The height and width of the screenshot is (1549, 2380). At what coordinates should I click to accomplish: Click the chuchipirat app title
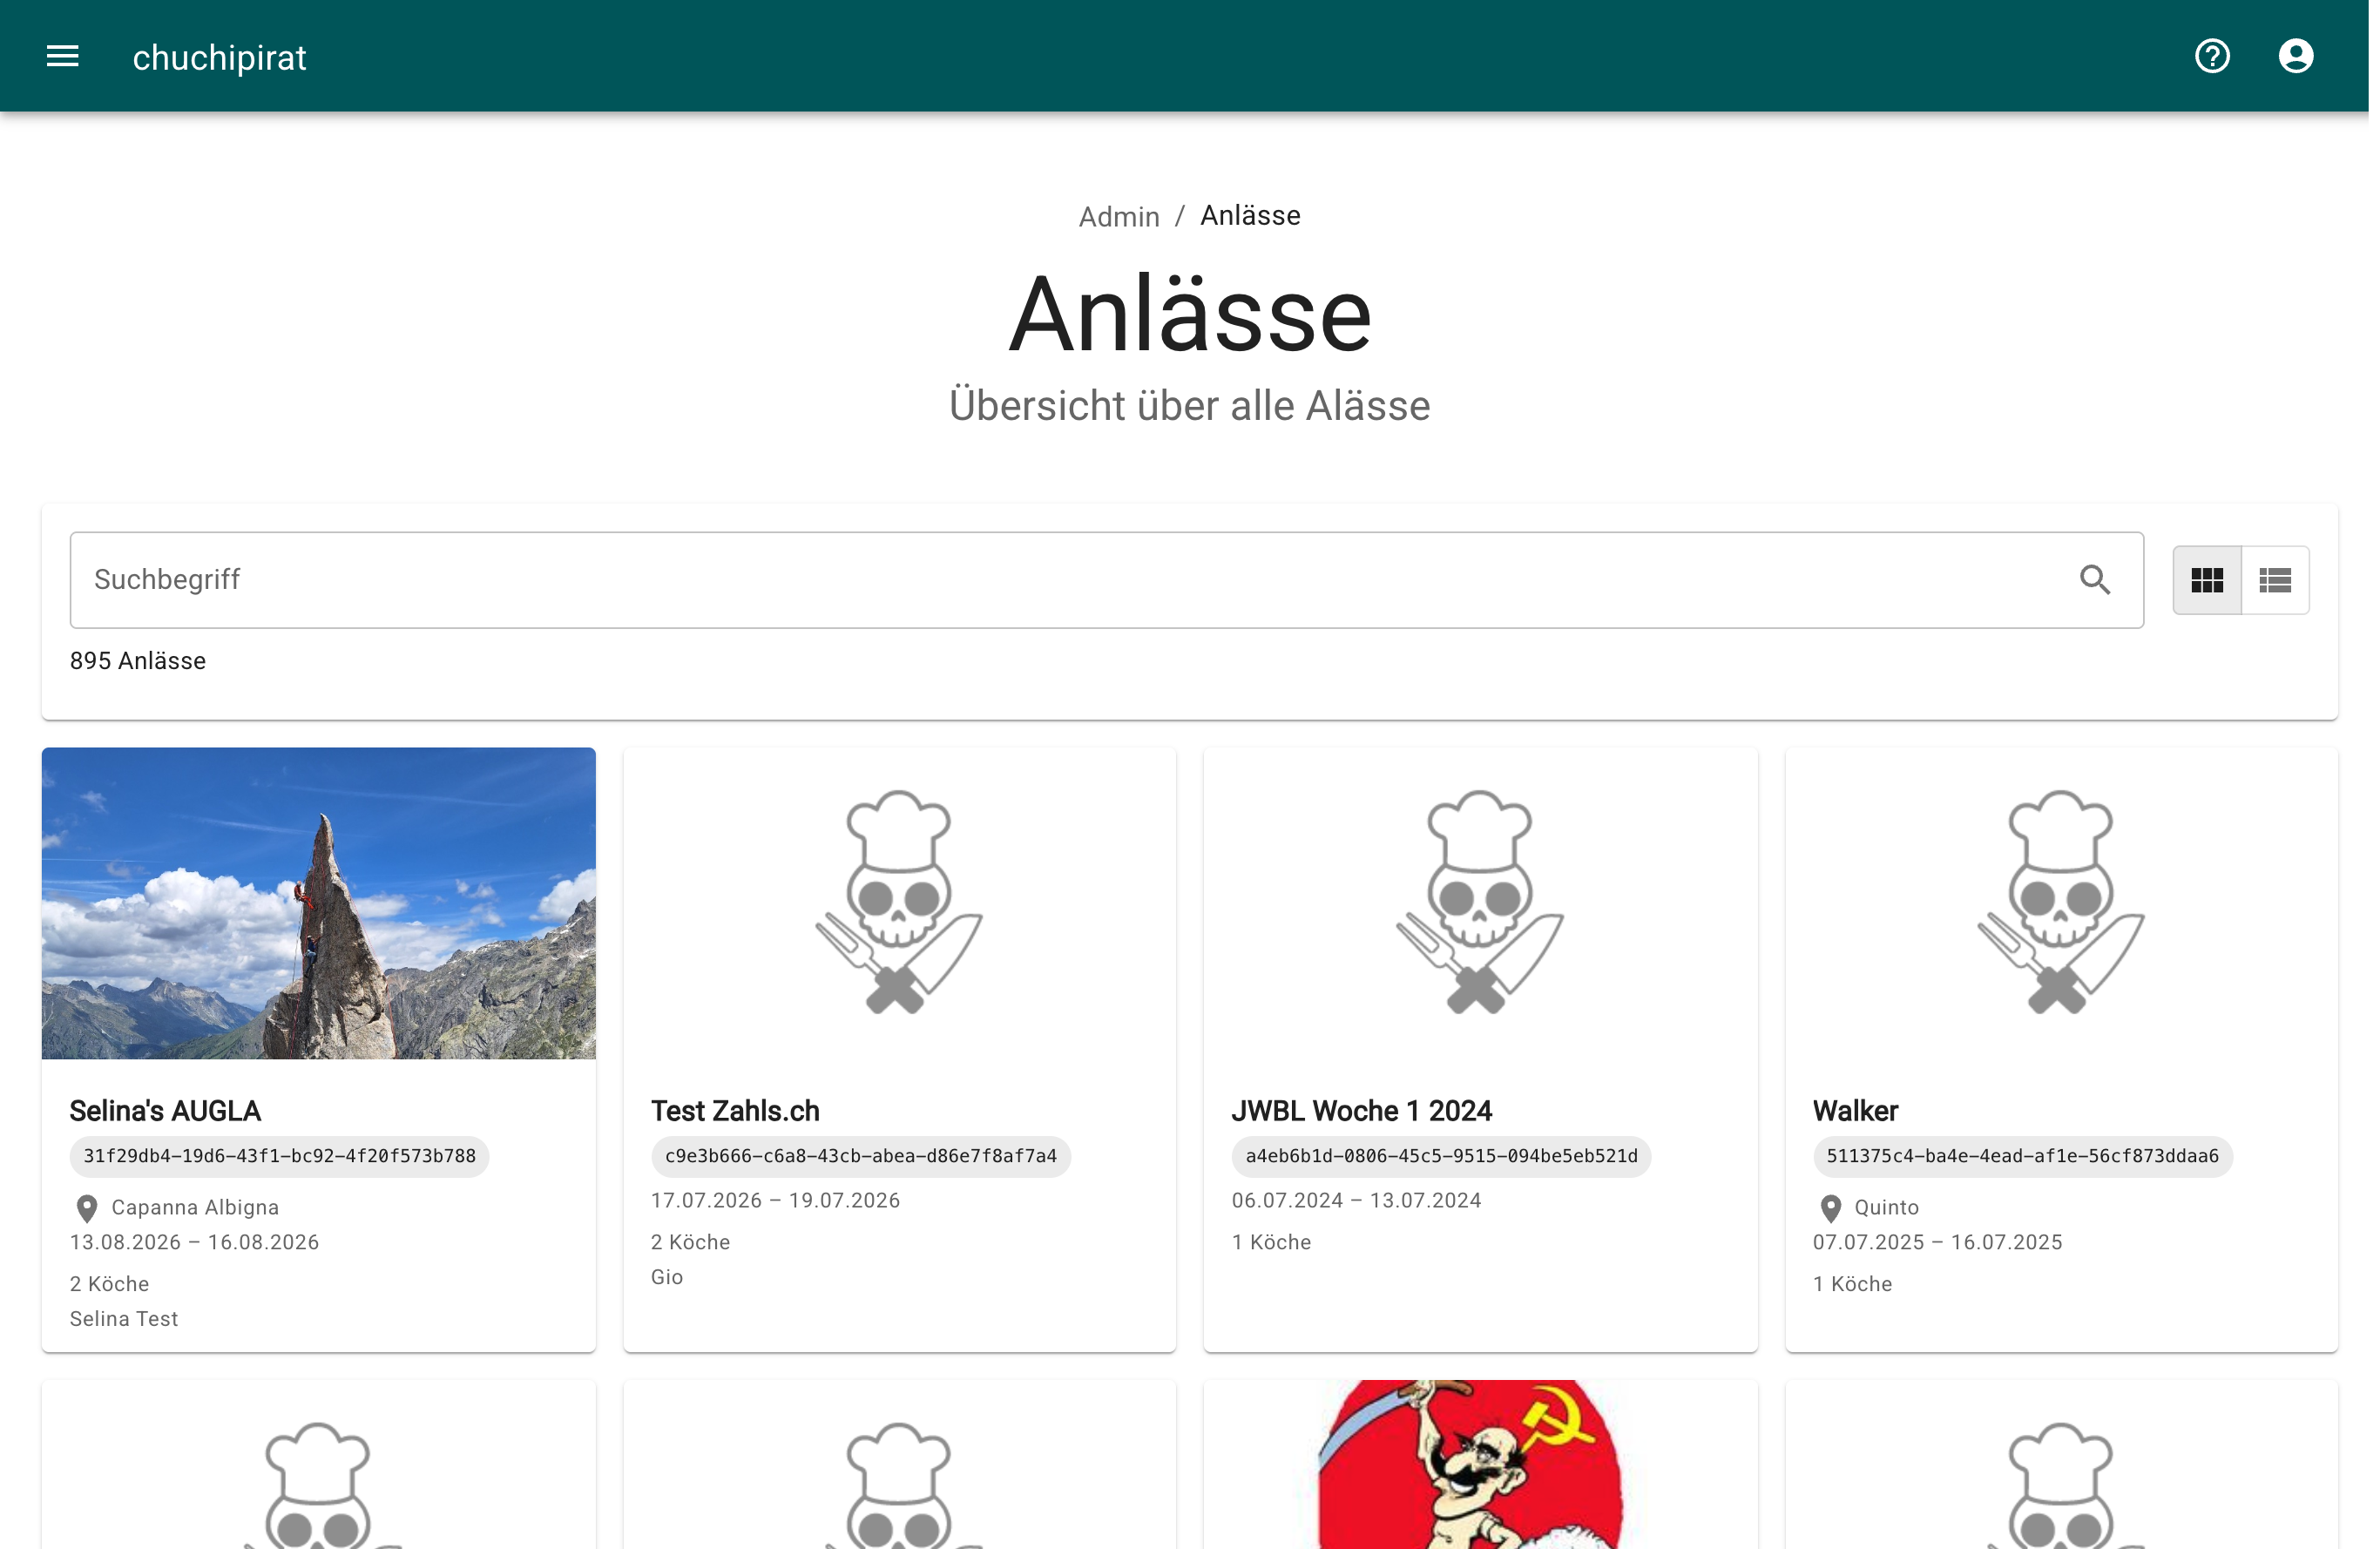point(219,58)
